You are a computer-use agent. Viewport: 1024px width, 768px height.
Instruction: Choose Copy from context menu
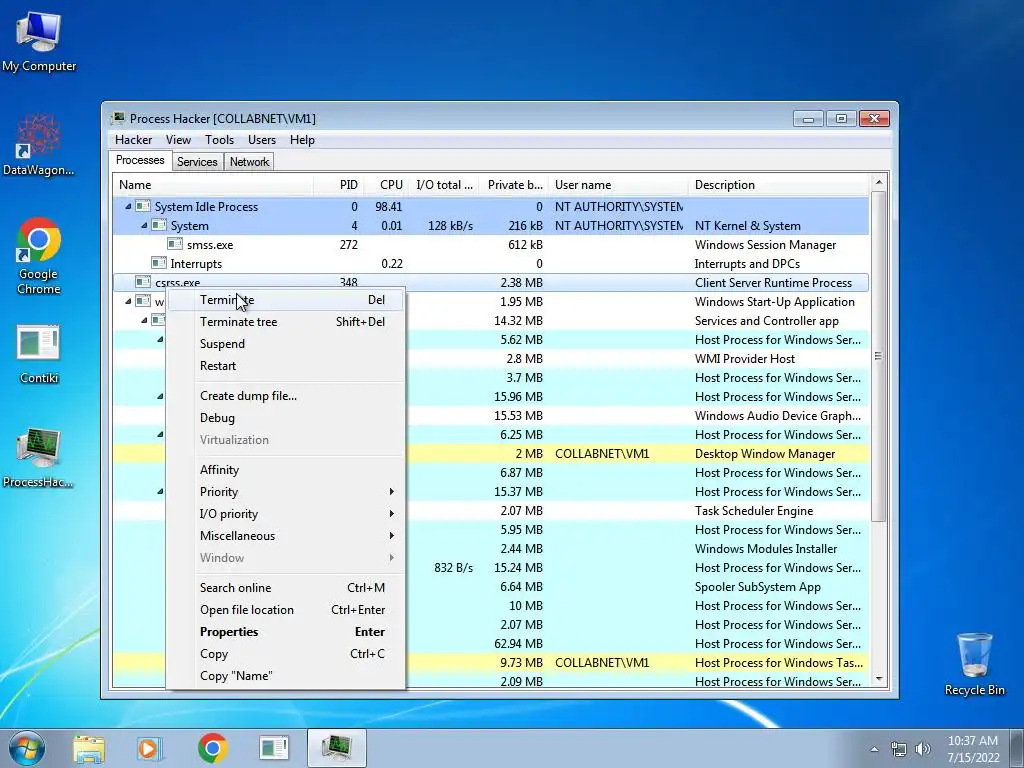tap(285, 654)
